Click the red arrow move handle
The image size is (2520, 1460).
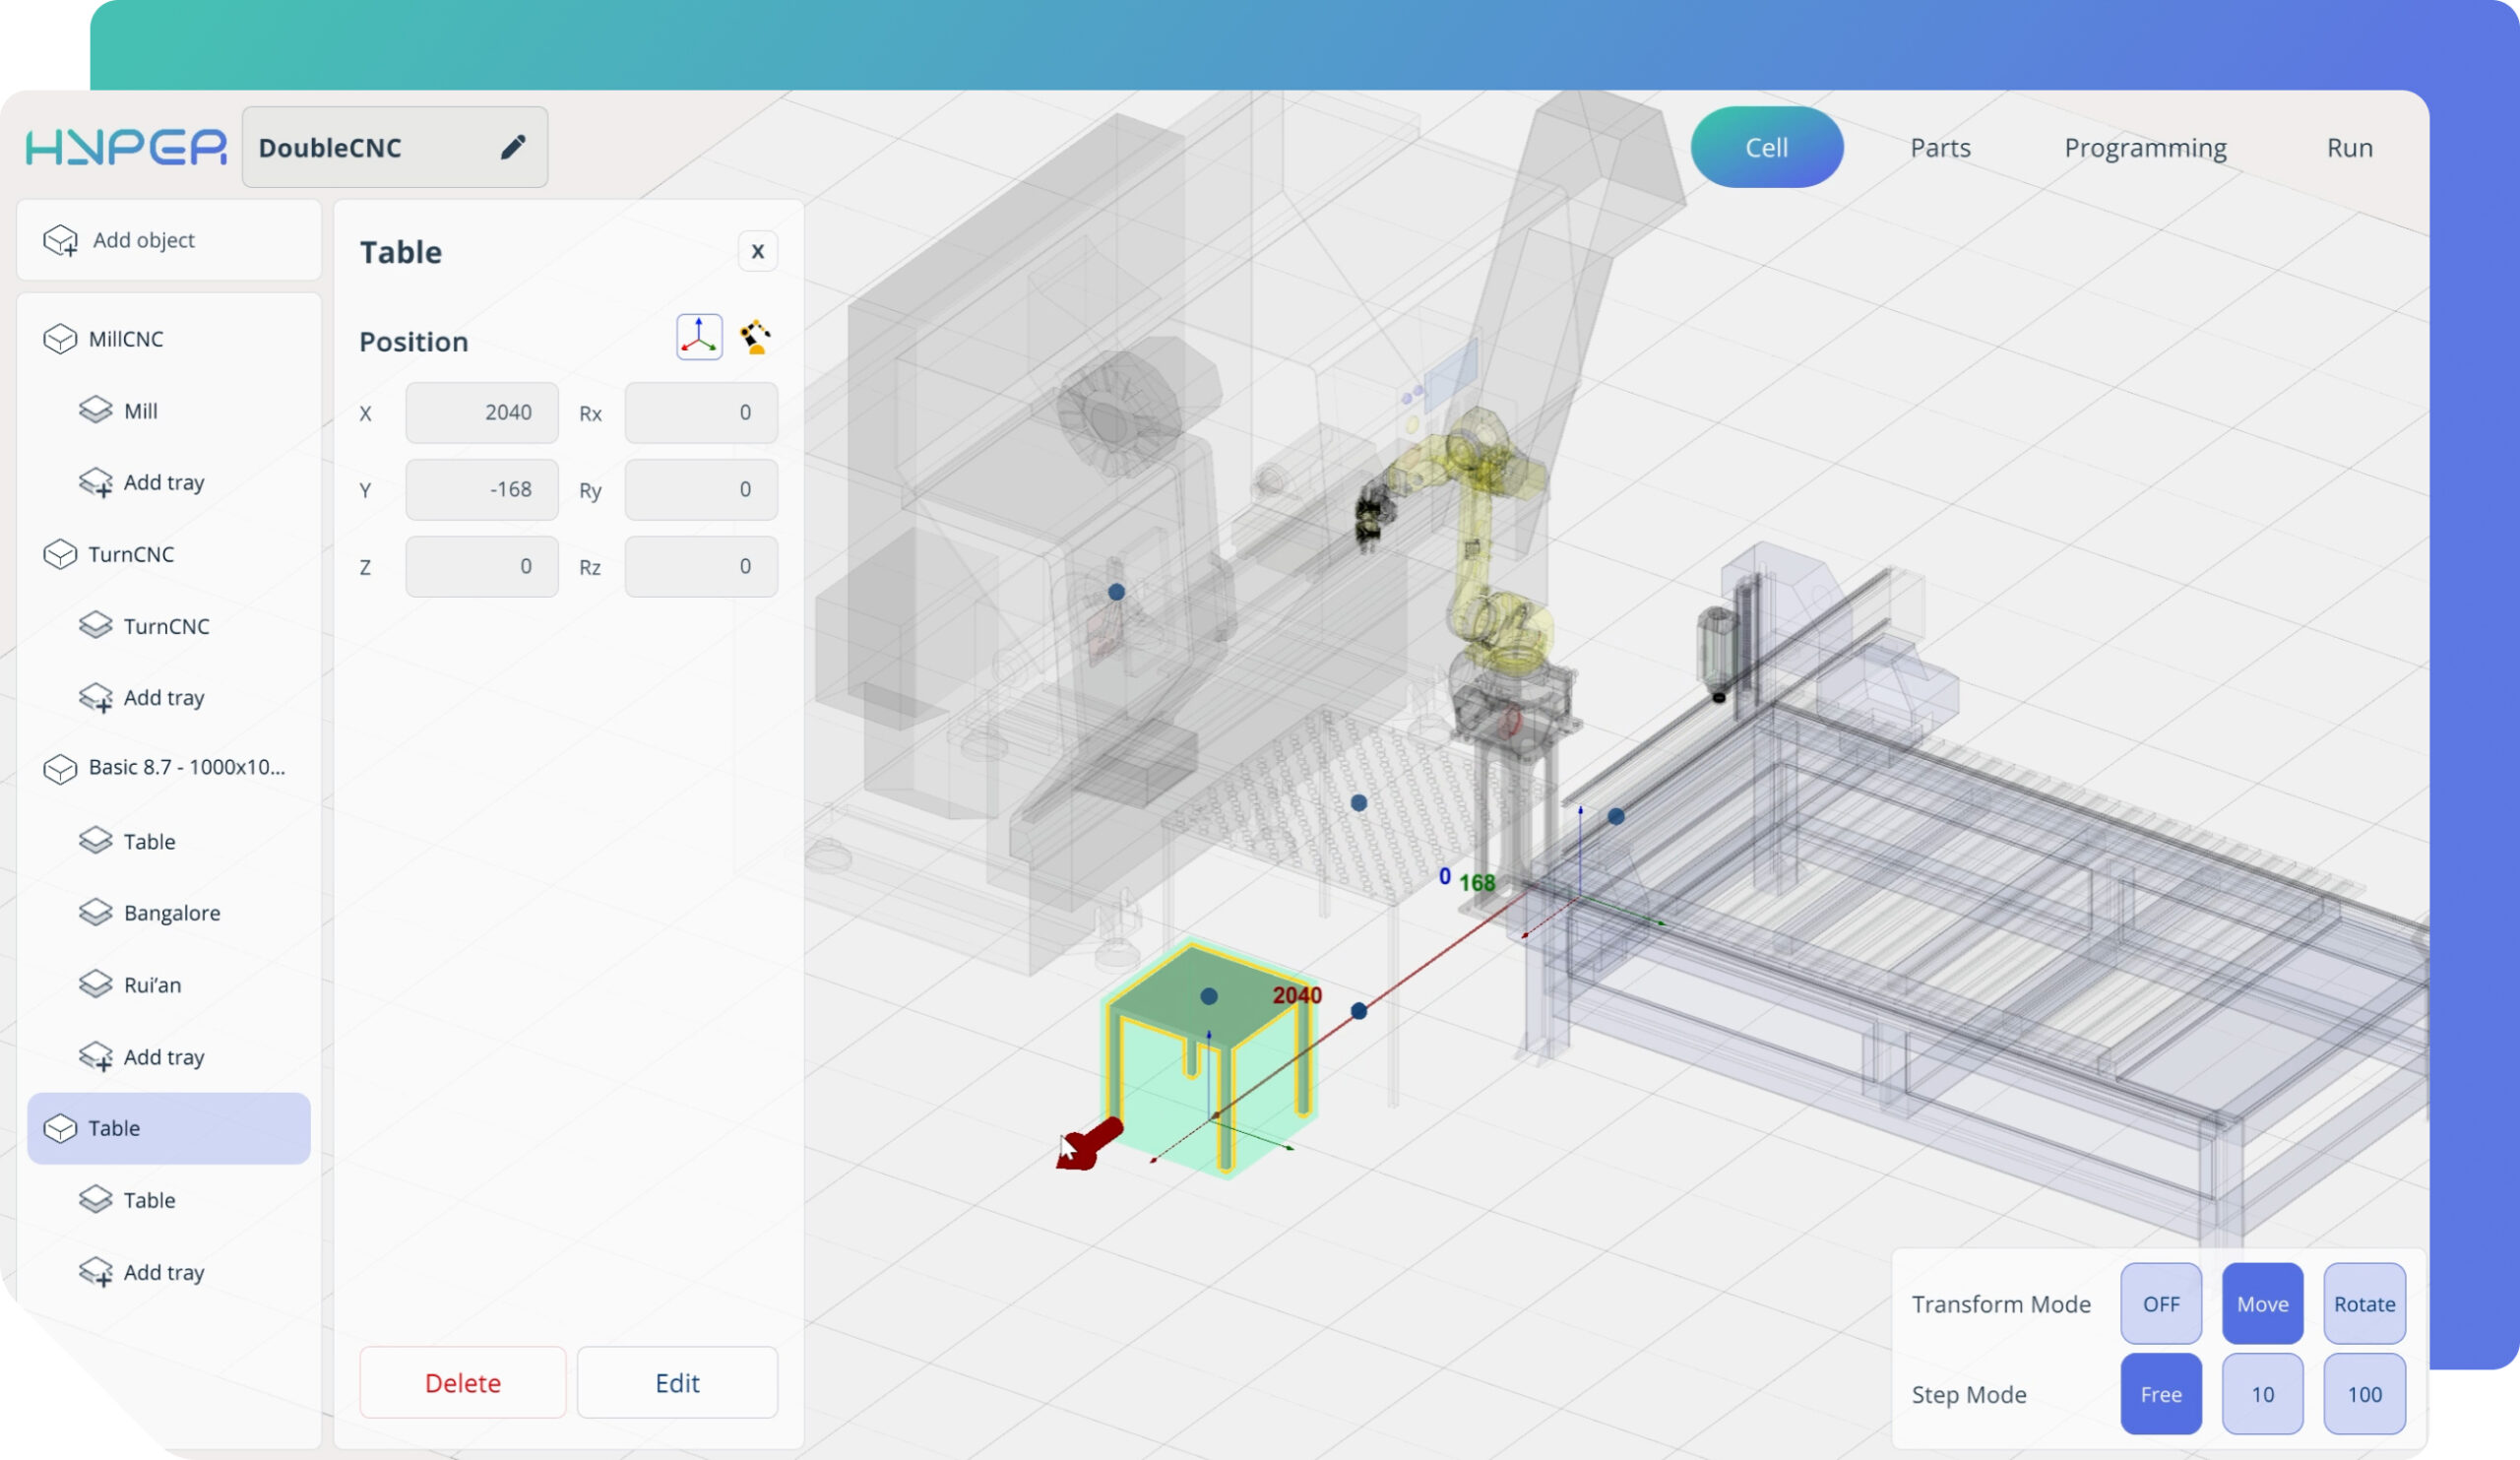point(1092,1143)
